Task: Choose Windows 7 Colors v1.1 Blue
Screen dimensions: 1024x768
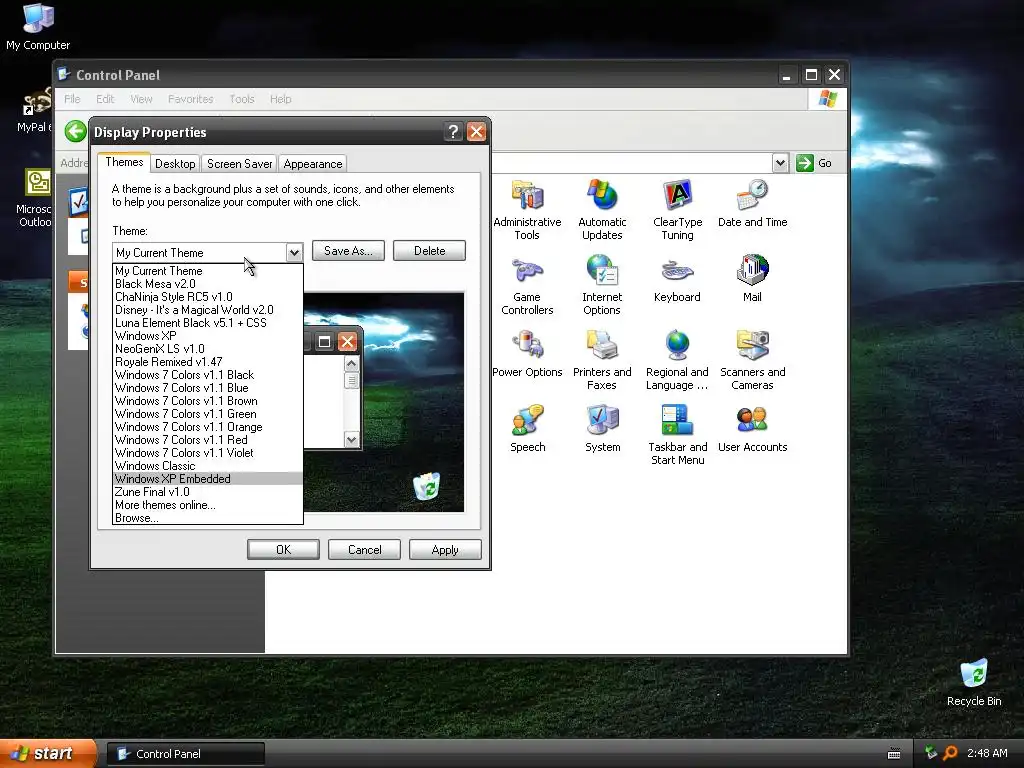Action: 208,388
